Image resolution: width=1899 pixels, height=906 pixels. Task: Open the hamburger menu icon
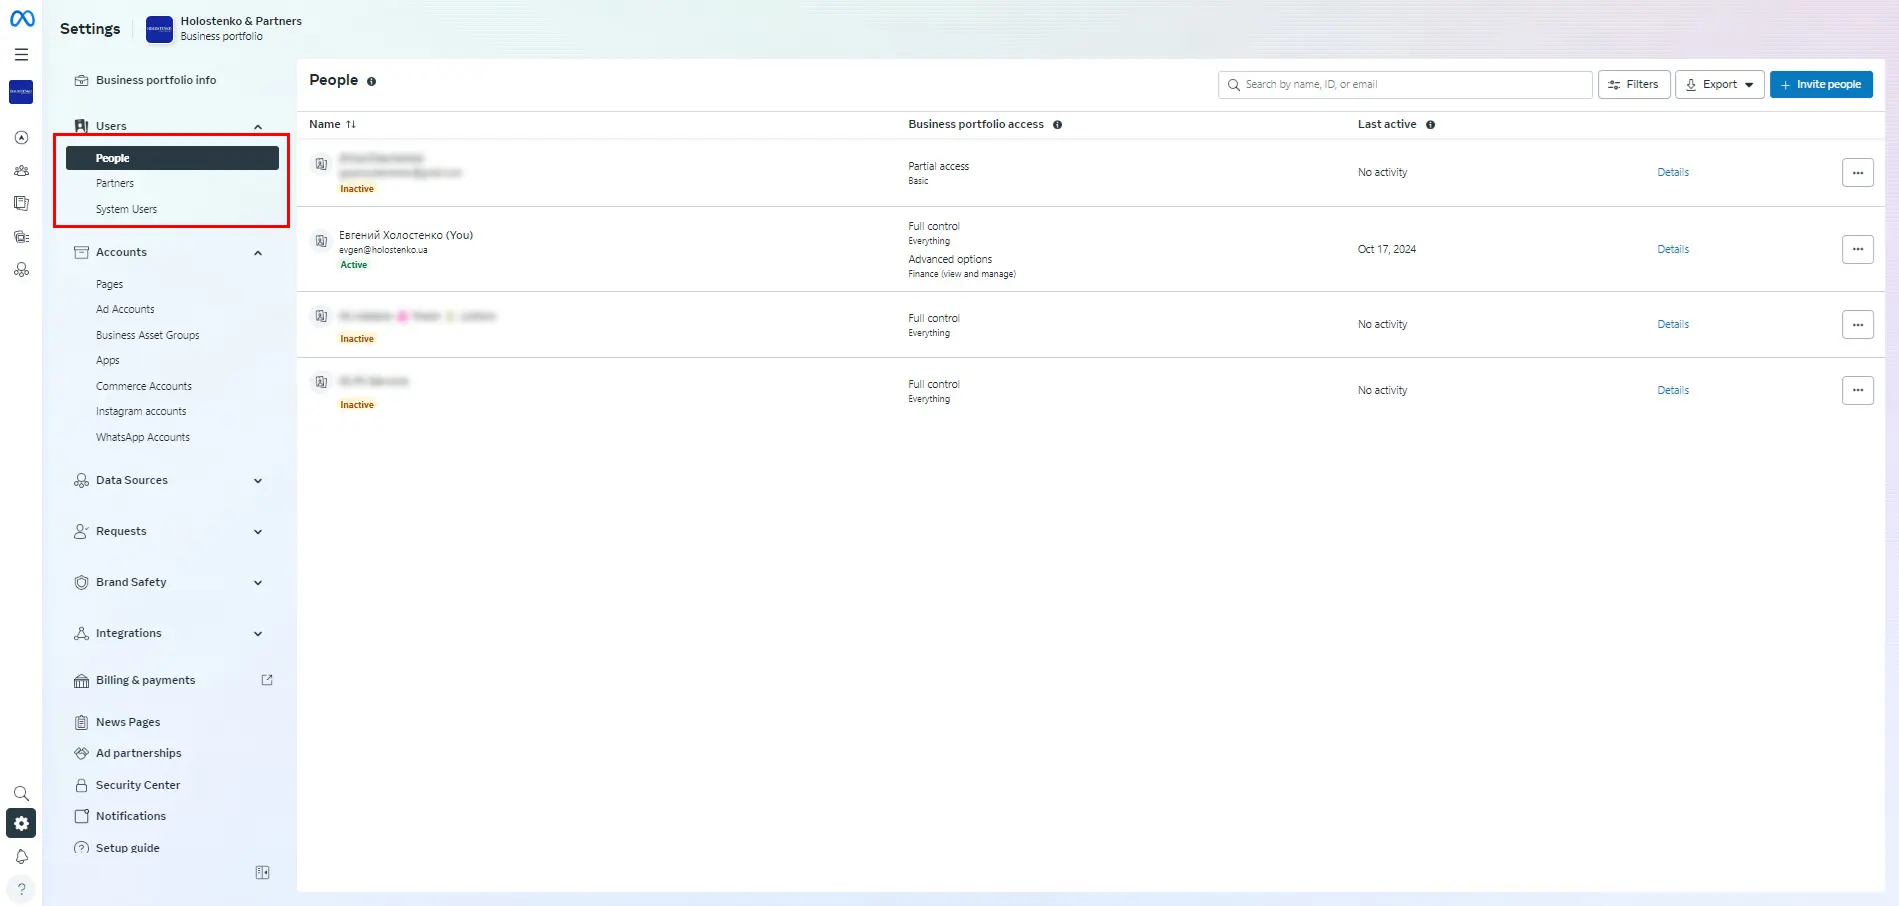click(21, 55)
